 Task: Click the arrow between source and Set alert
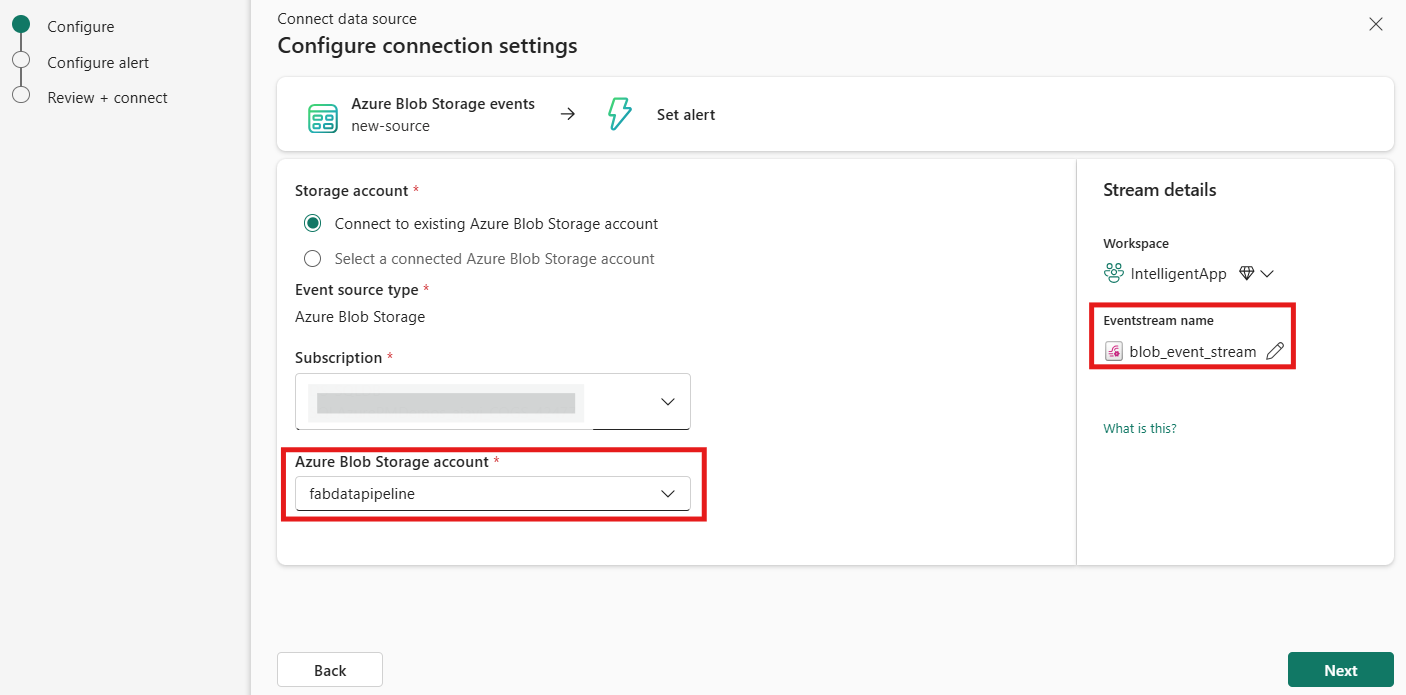[x=568, y=114]
